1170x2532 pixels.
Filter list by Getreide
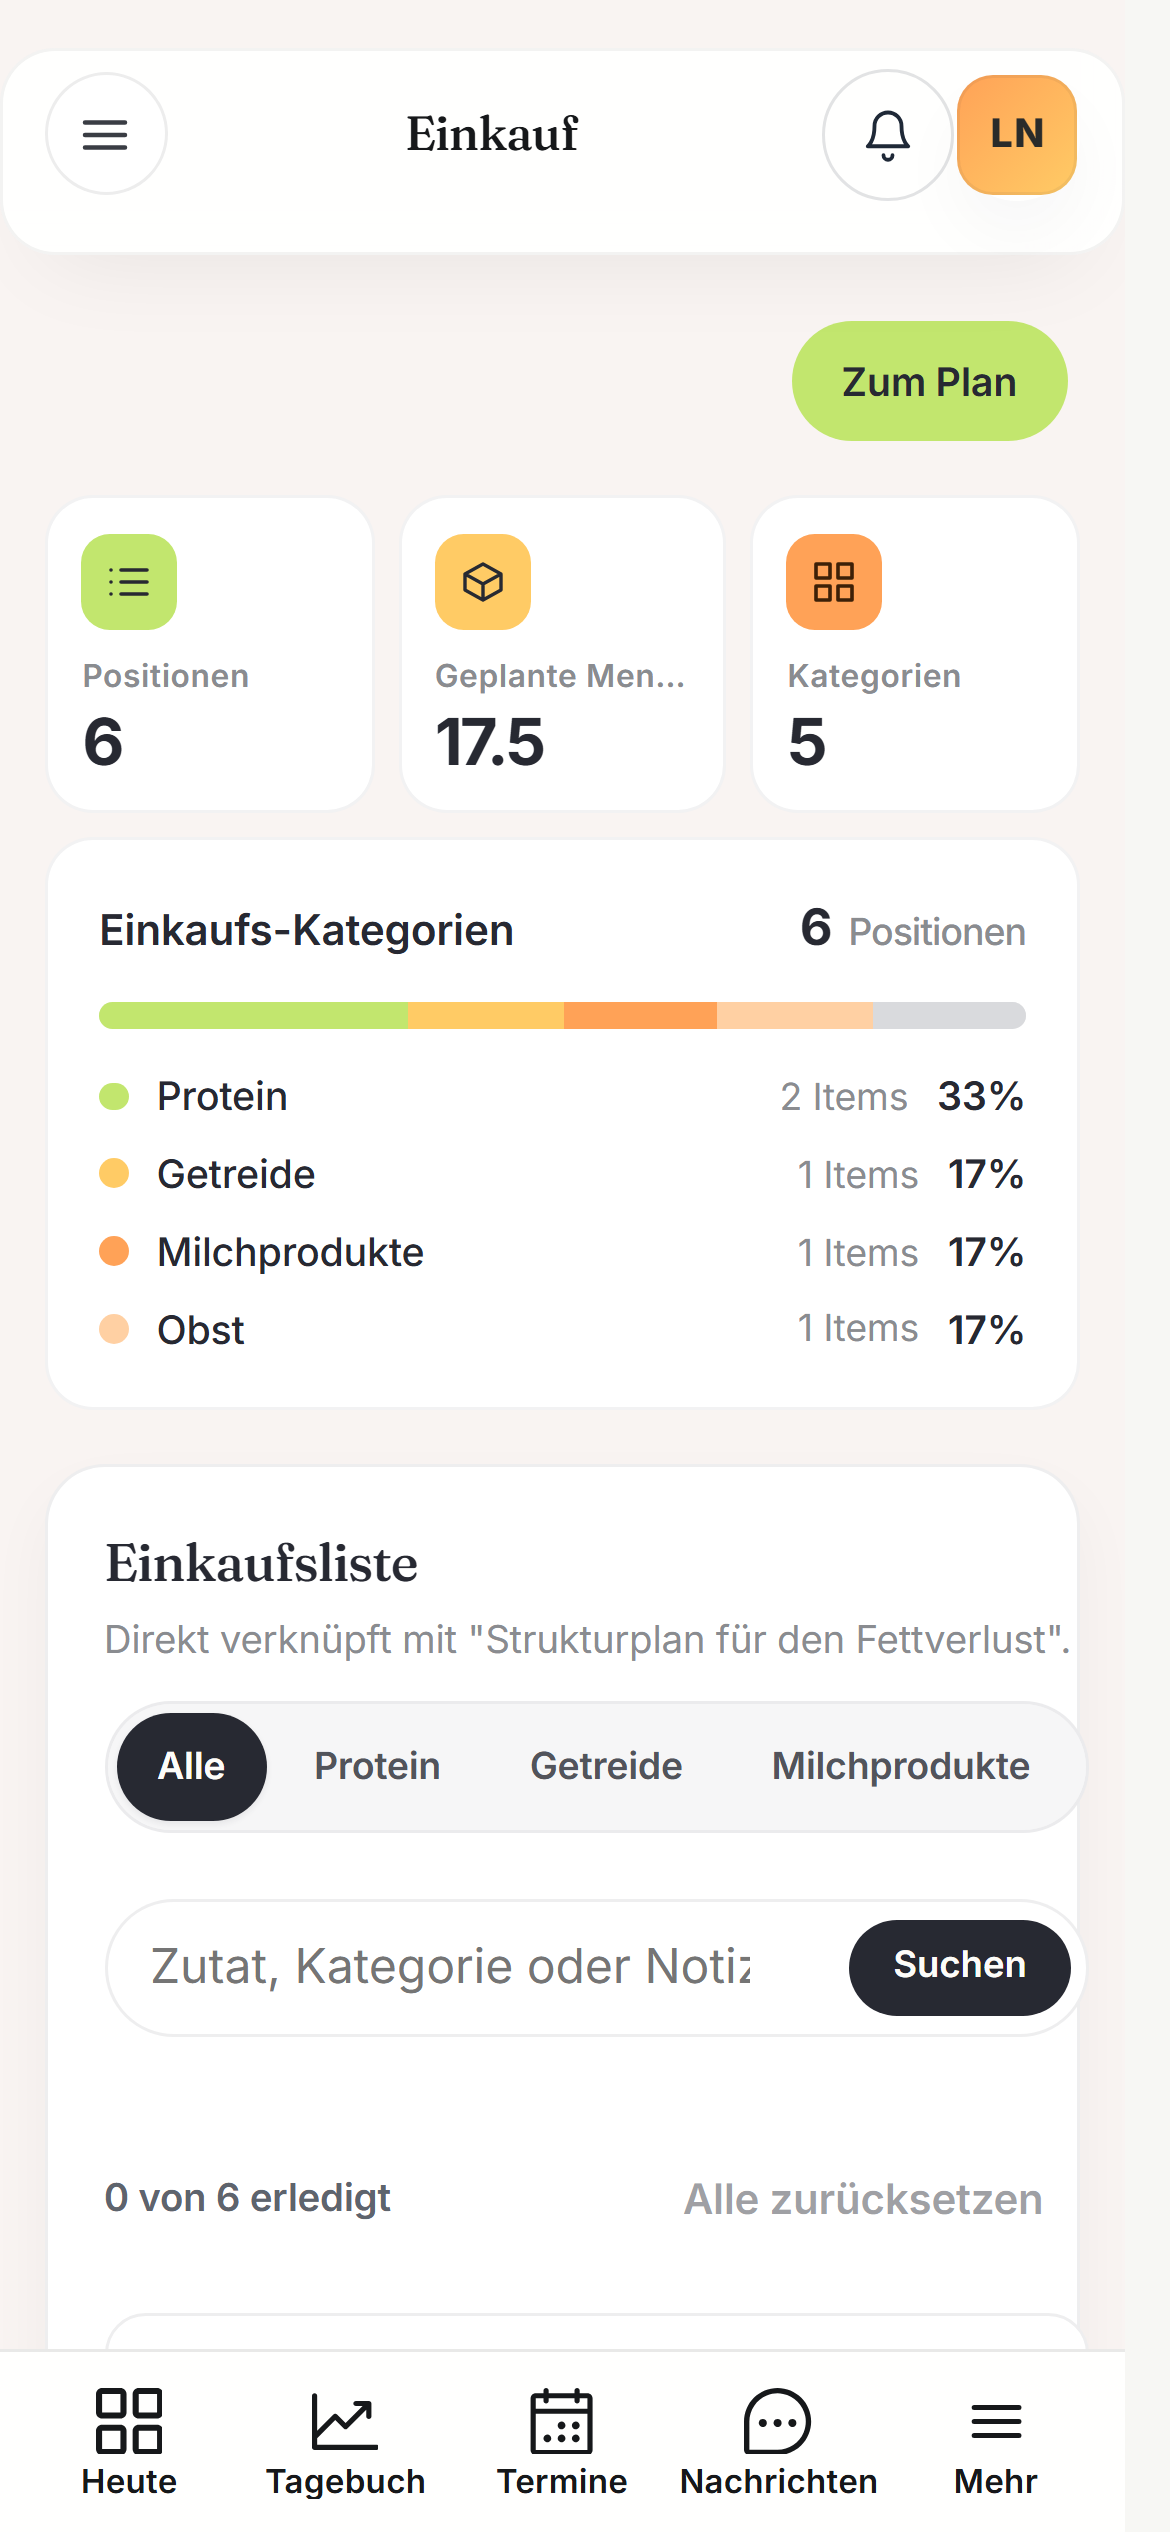pyautogui.click(x=606, y=1767)
